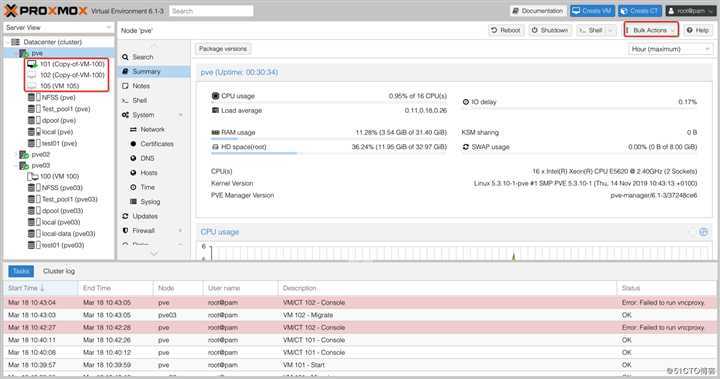Screen dimensions: 720x379
Task: Click the top Search input field
Action: coord(211,11)
